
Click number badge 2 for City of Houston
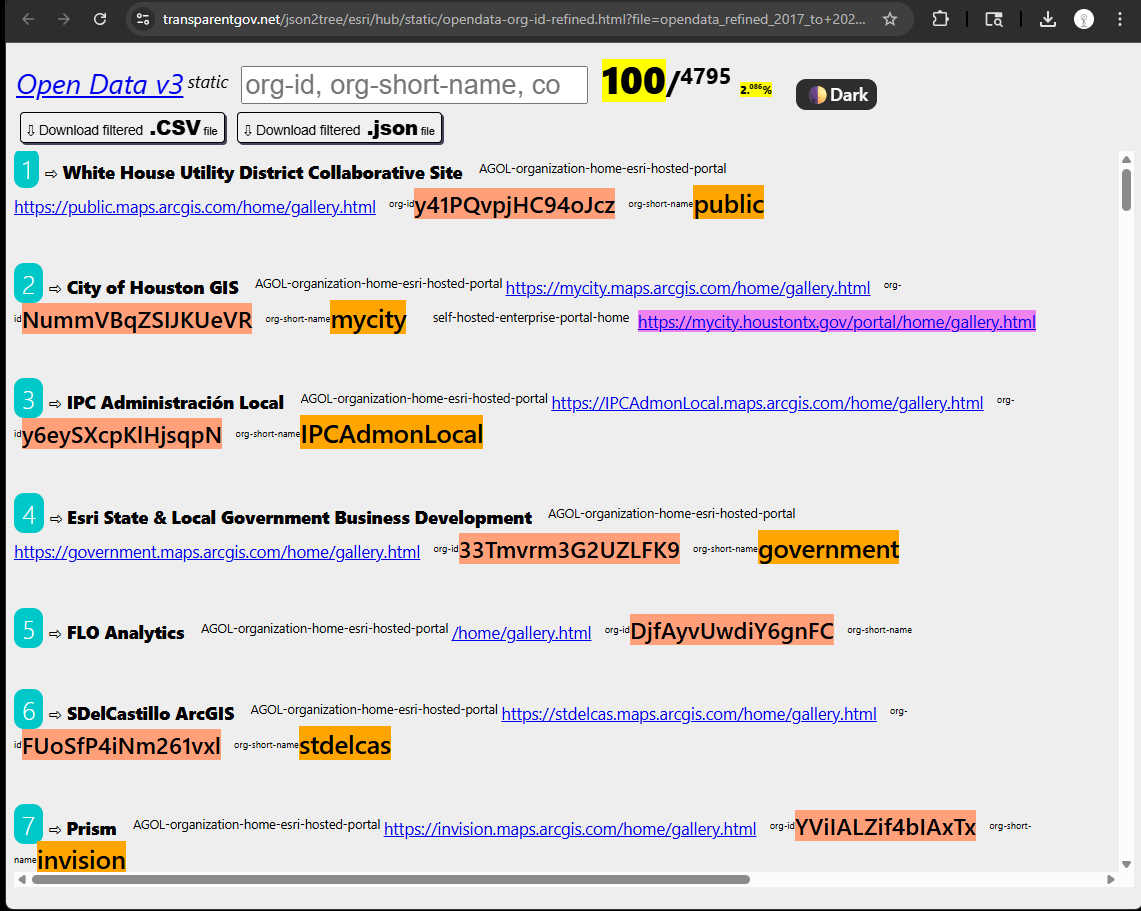point(28,283)
